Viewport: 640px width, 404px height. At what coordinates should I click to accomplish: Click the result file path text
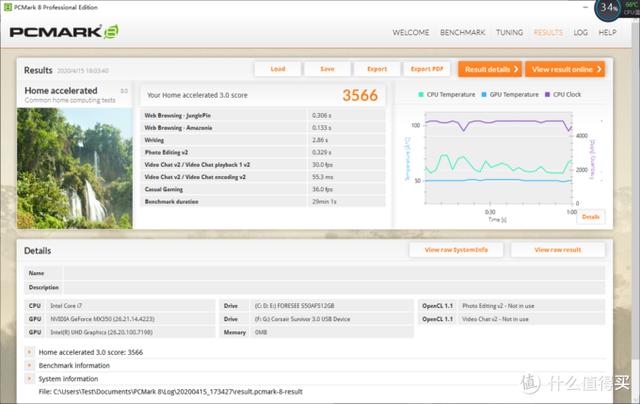[171, 391]
